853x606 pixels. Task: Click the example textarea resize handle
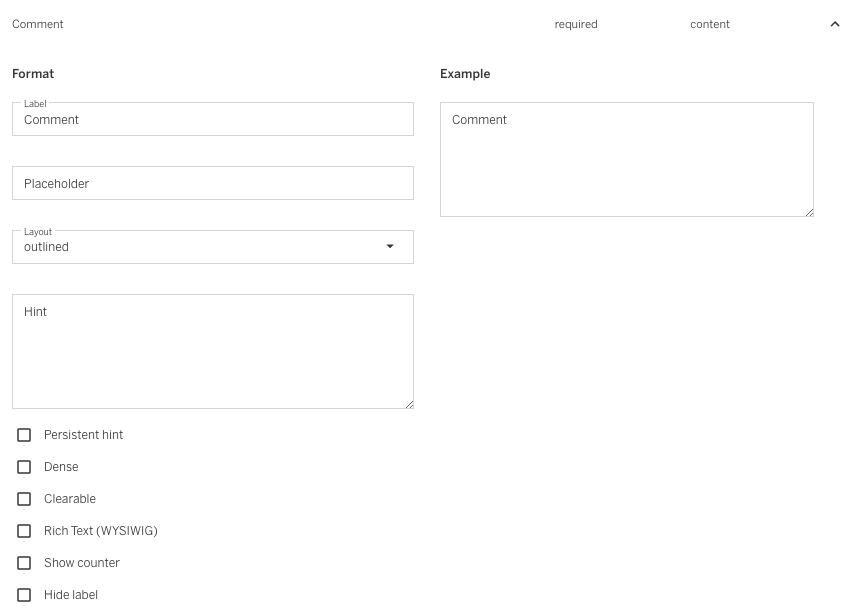[808, 211]
